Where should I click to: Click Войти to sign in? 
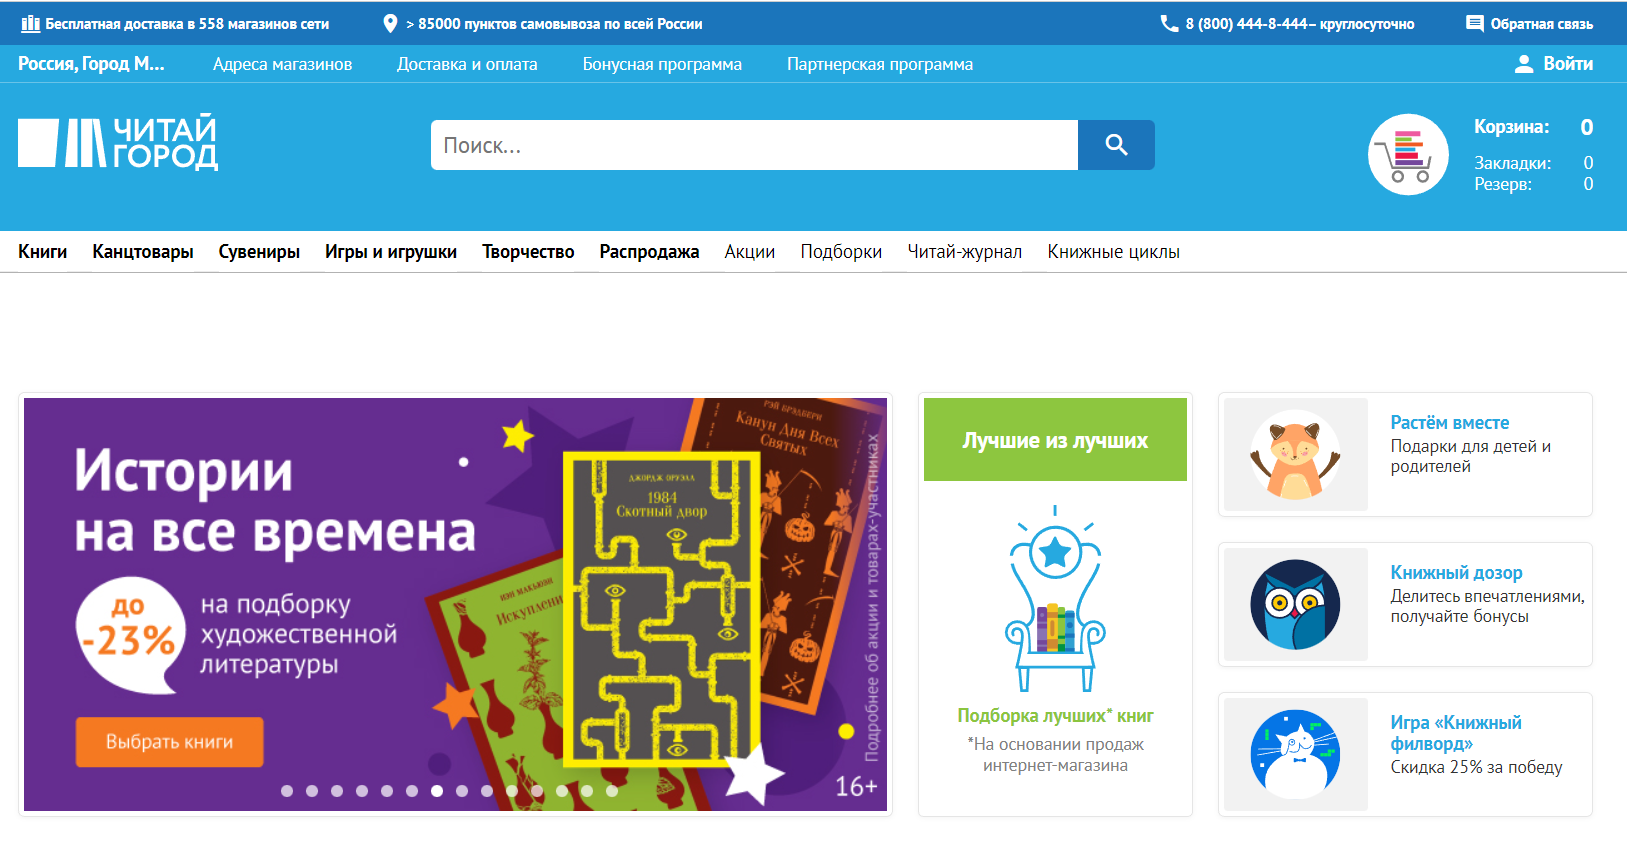1568,64
